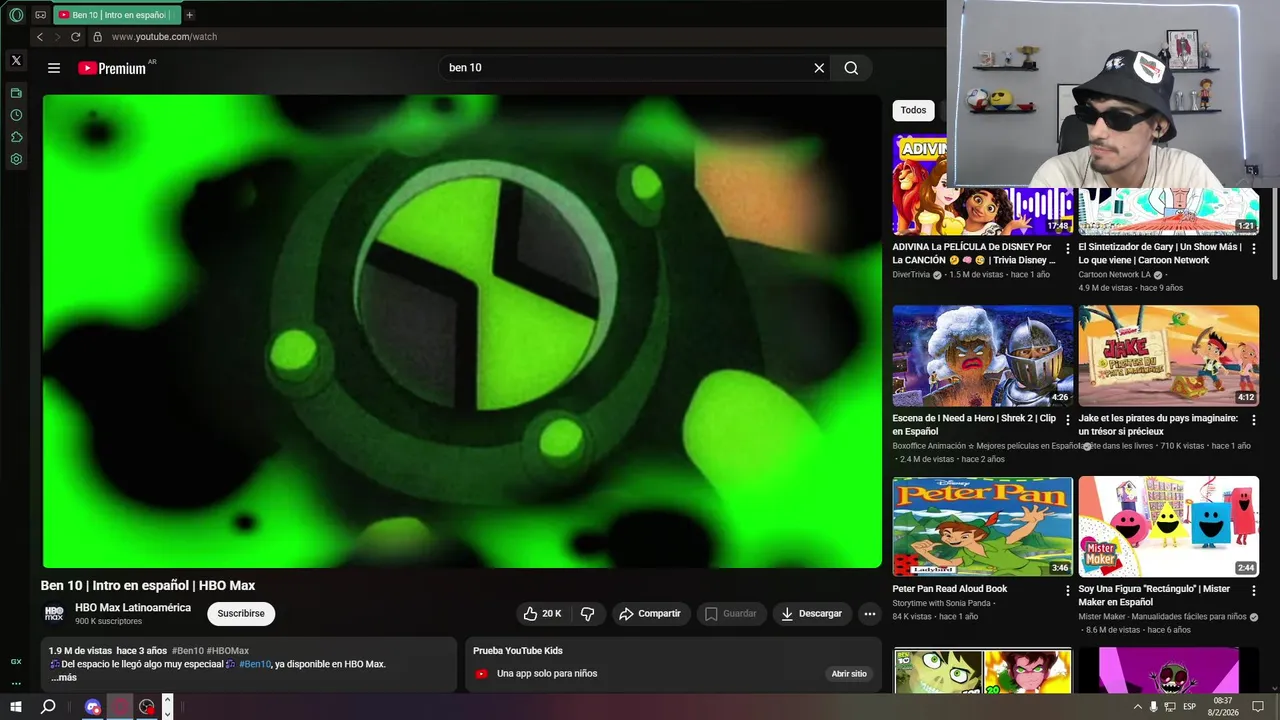Image resolution: width=1280 pixels, height=720 pixels.
Task: Click the taskbar microphone tray icon
Action: pos(1153,707)
